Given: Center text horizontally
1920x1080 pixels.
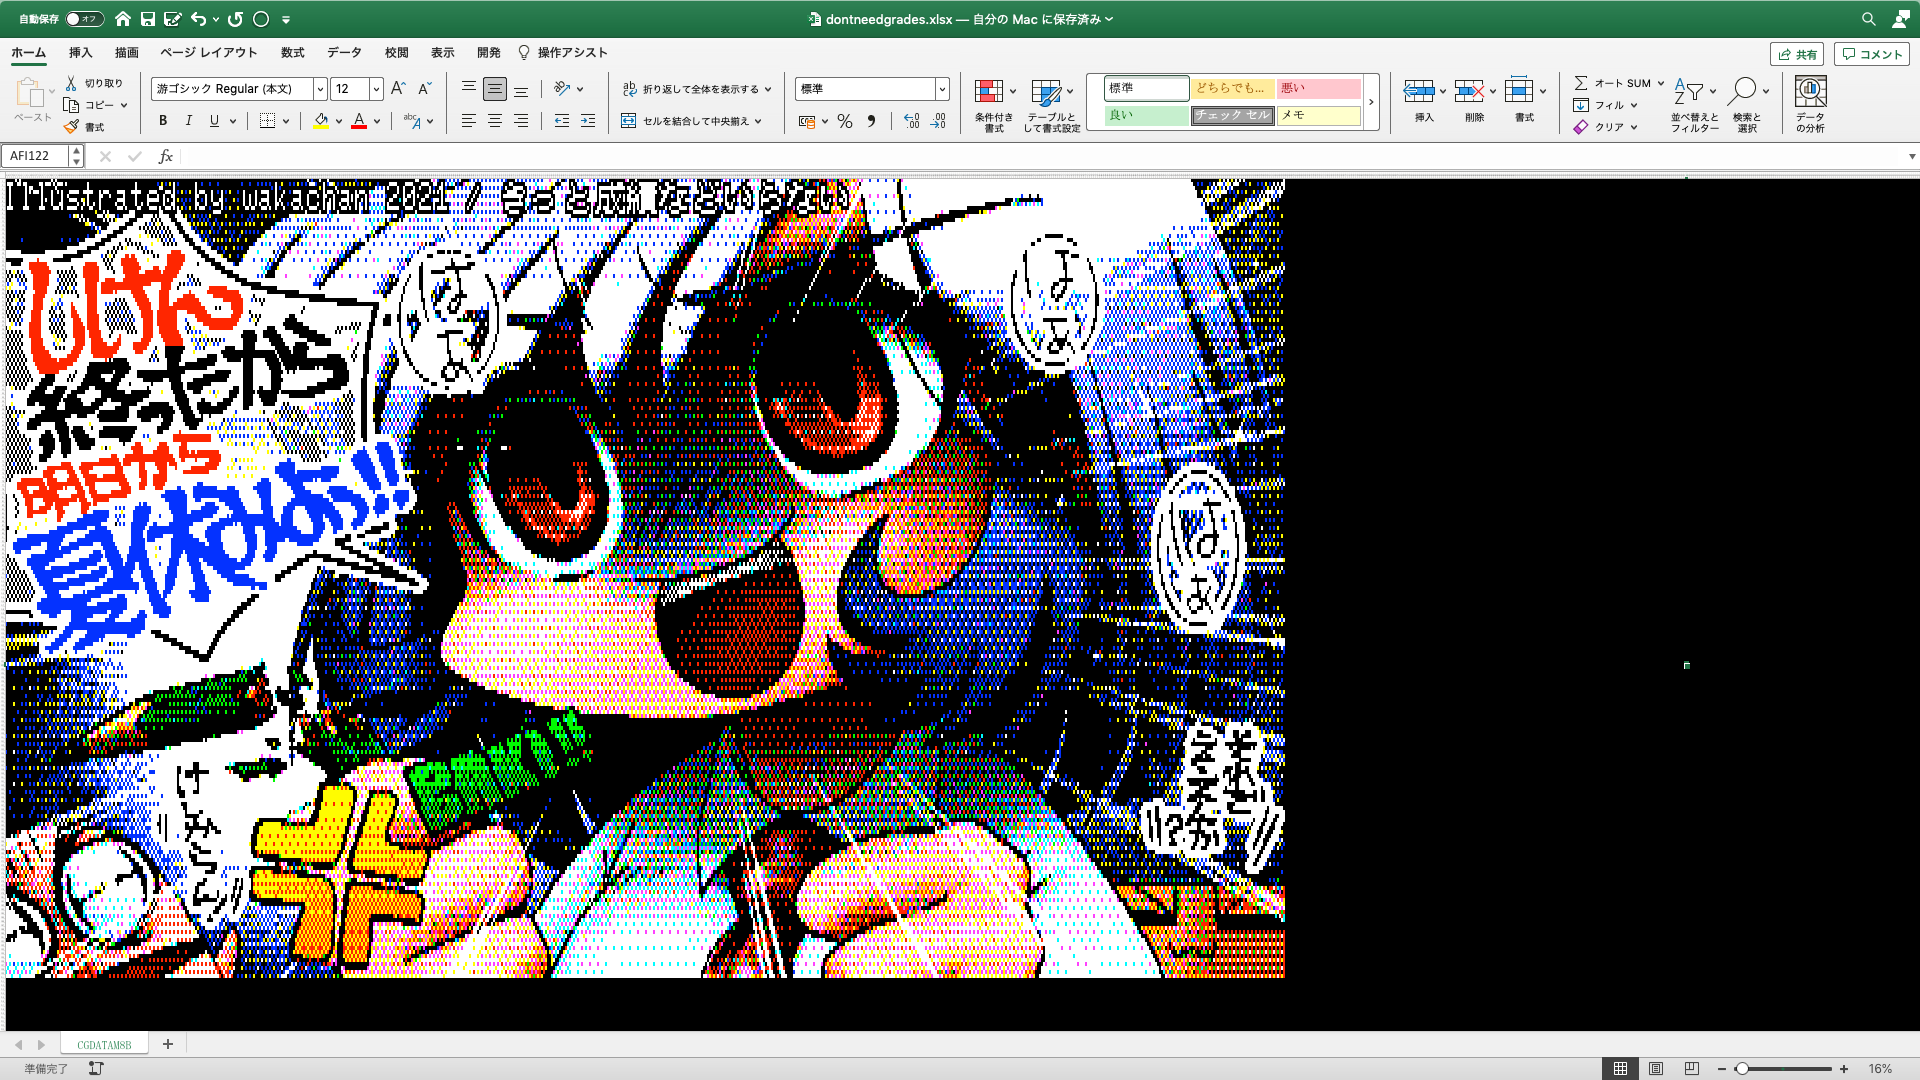Looking at the screenshot, I should [494, 121].
